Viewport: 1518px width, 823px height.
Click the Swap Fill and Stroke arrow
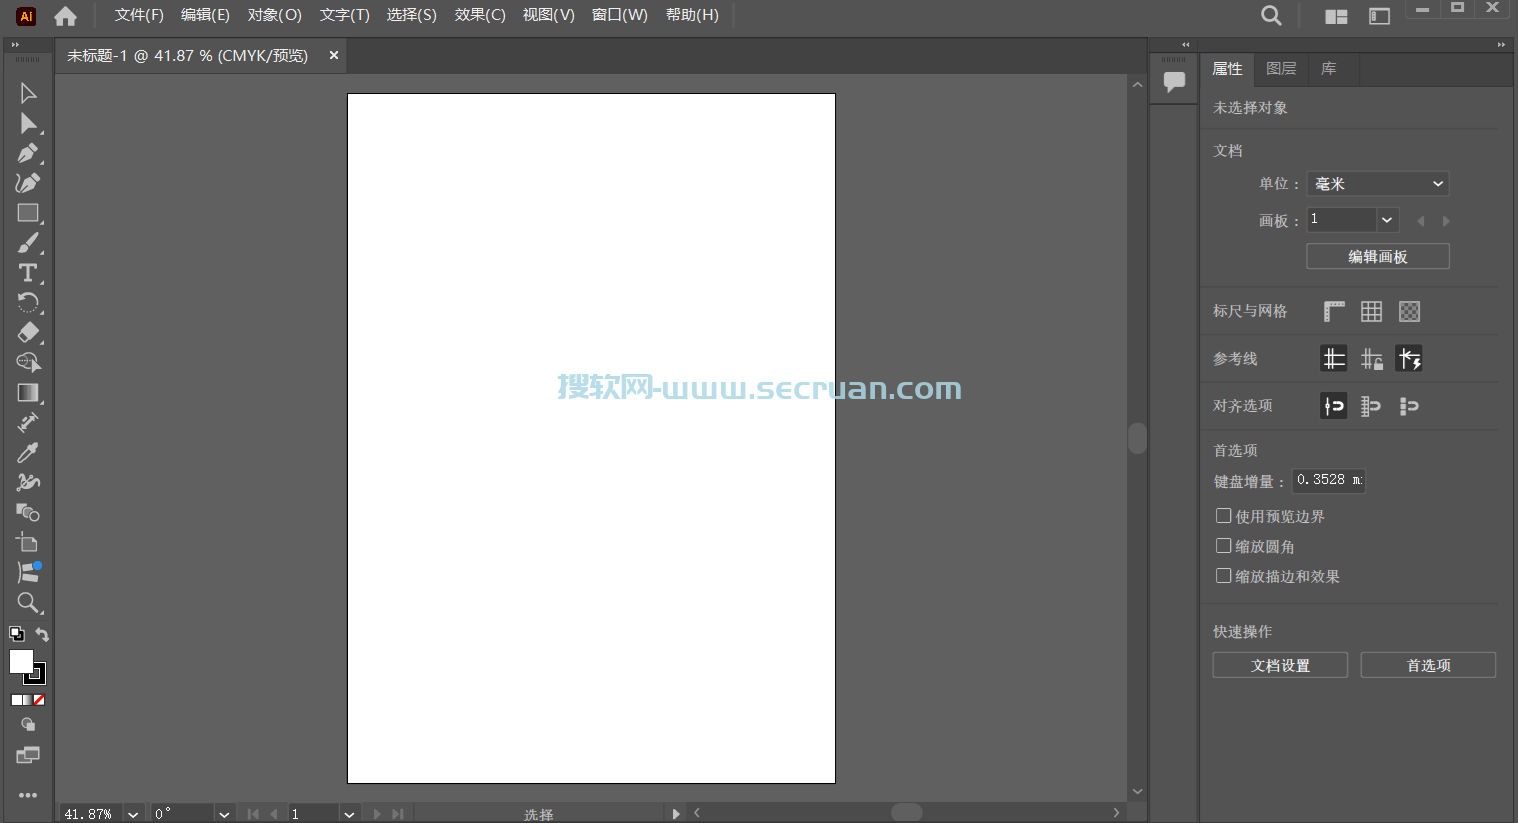(x=42, y=634)
